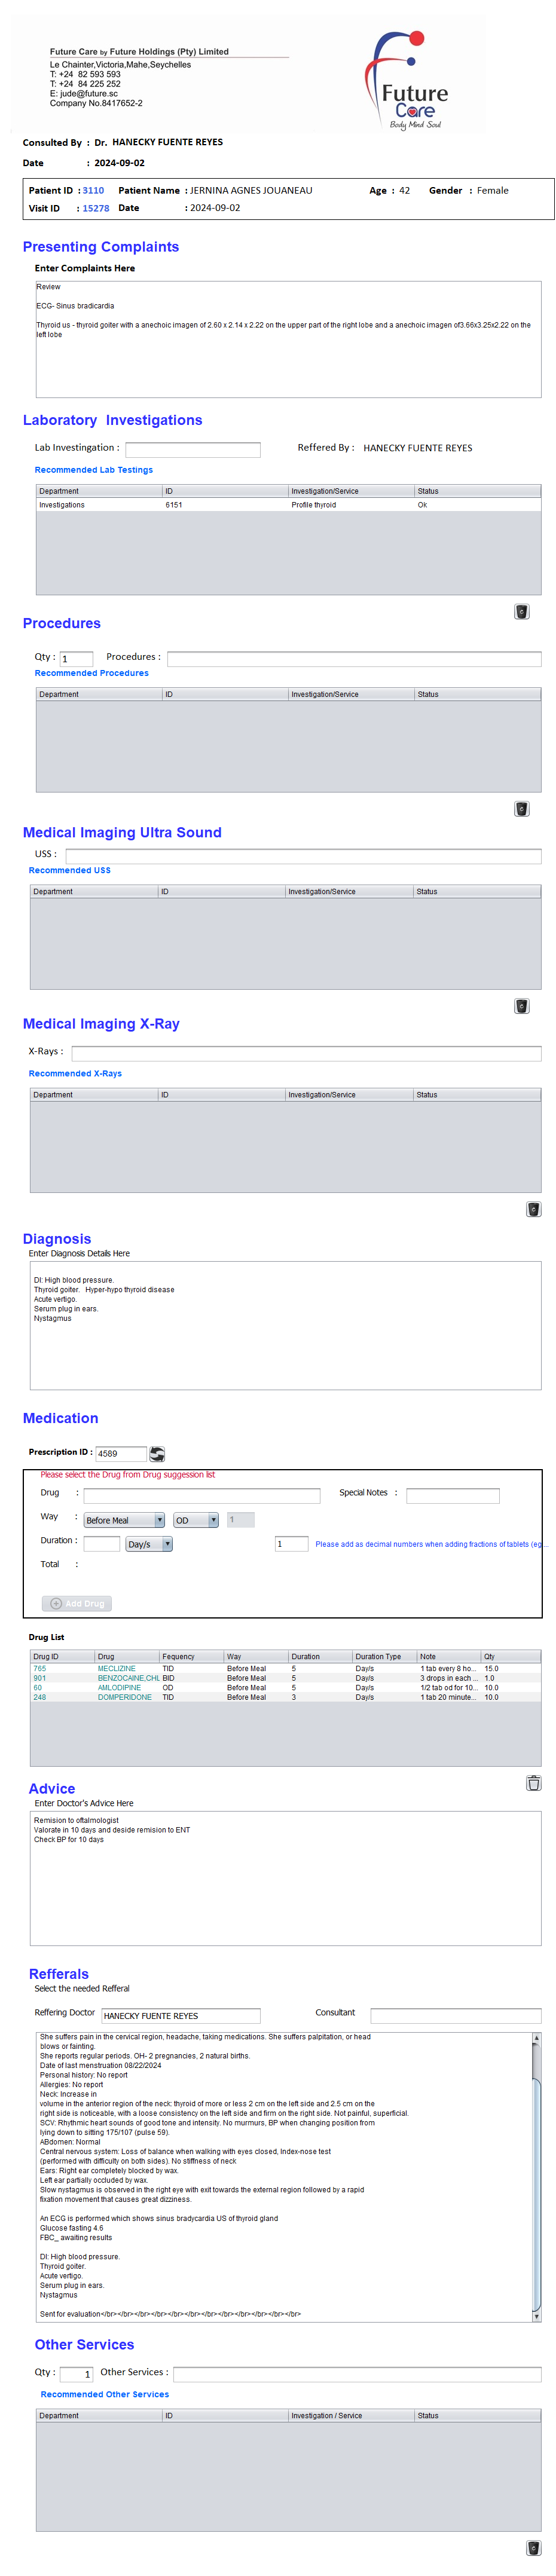Expand the OD frequency dropdown
This screenshot has width=556, height=2576.
coord(196,1520)
